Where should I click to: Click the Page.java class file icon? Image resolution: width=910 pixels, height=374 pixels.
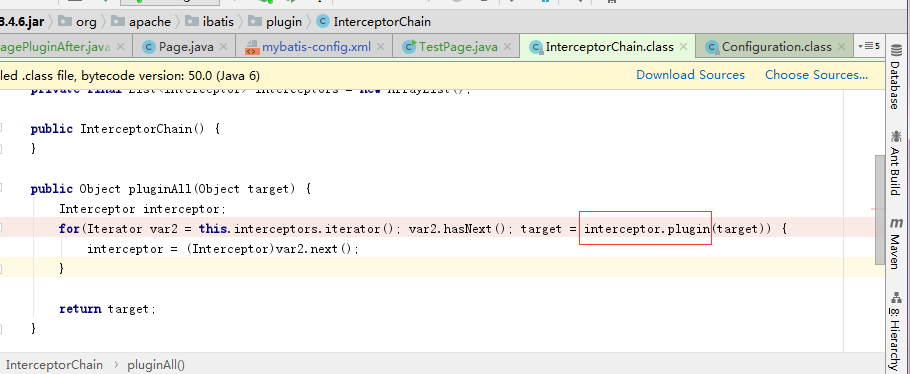[x=149, y=47]
